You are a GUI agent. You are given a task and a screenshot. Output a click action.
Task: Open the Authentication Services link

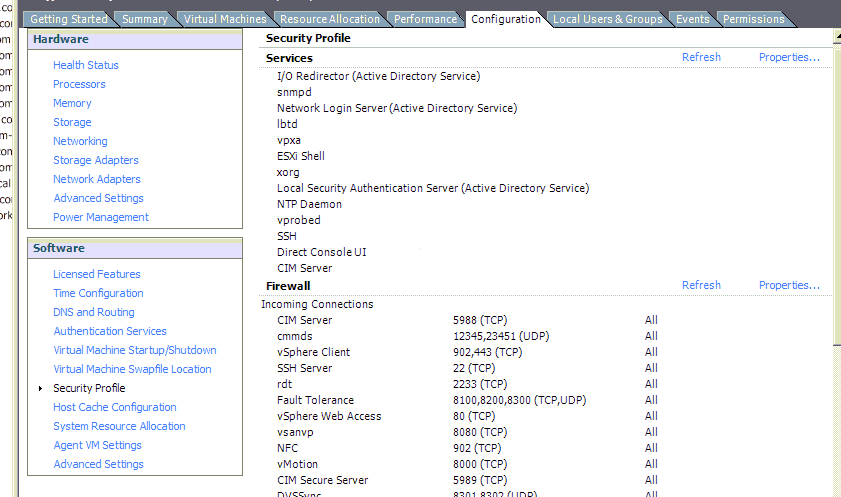point(110,331)
